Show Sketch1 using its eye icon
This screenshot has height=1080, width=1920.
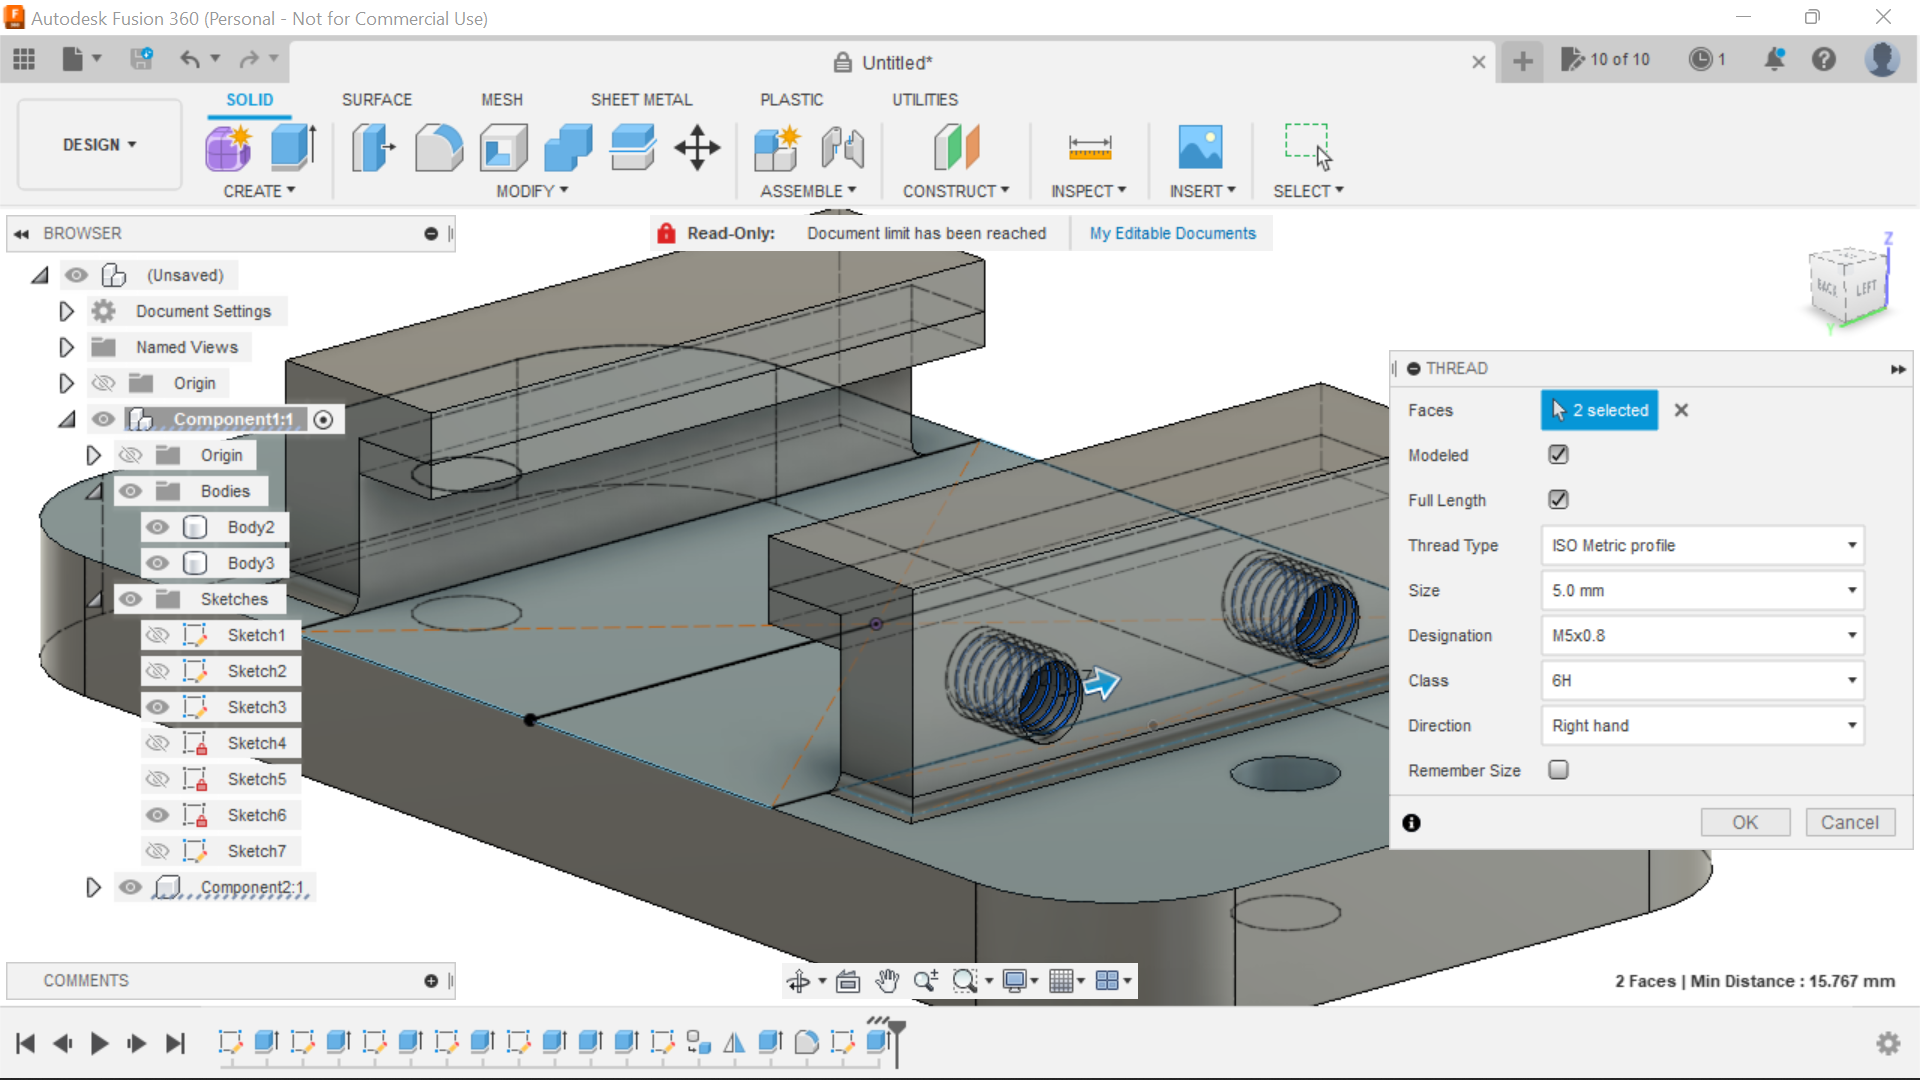[x=157, y=635]
